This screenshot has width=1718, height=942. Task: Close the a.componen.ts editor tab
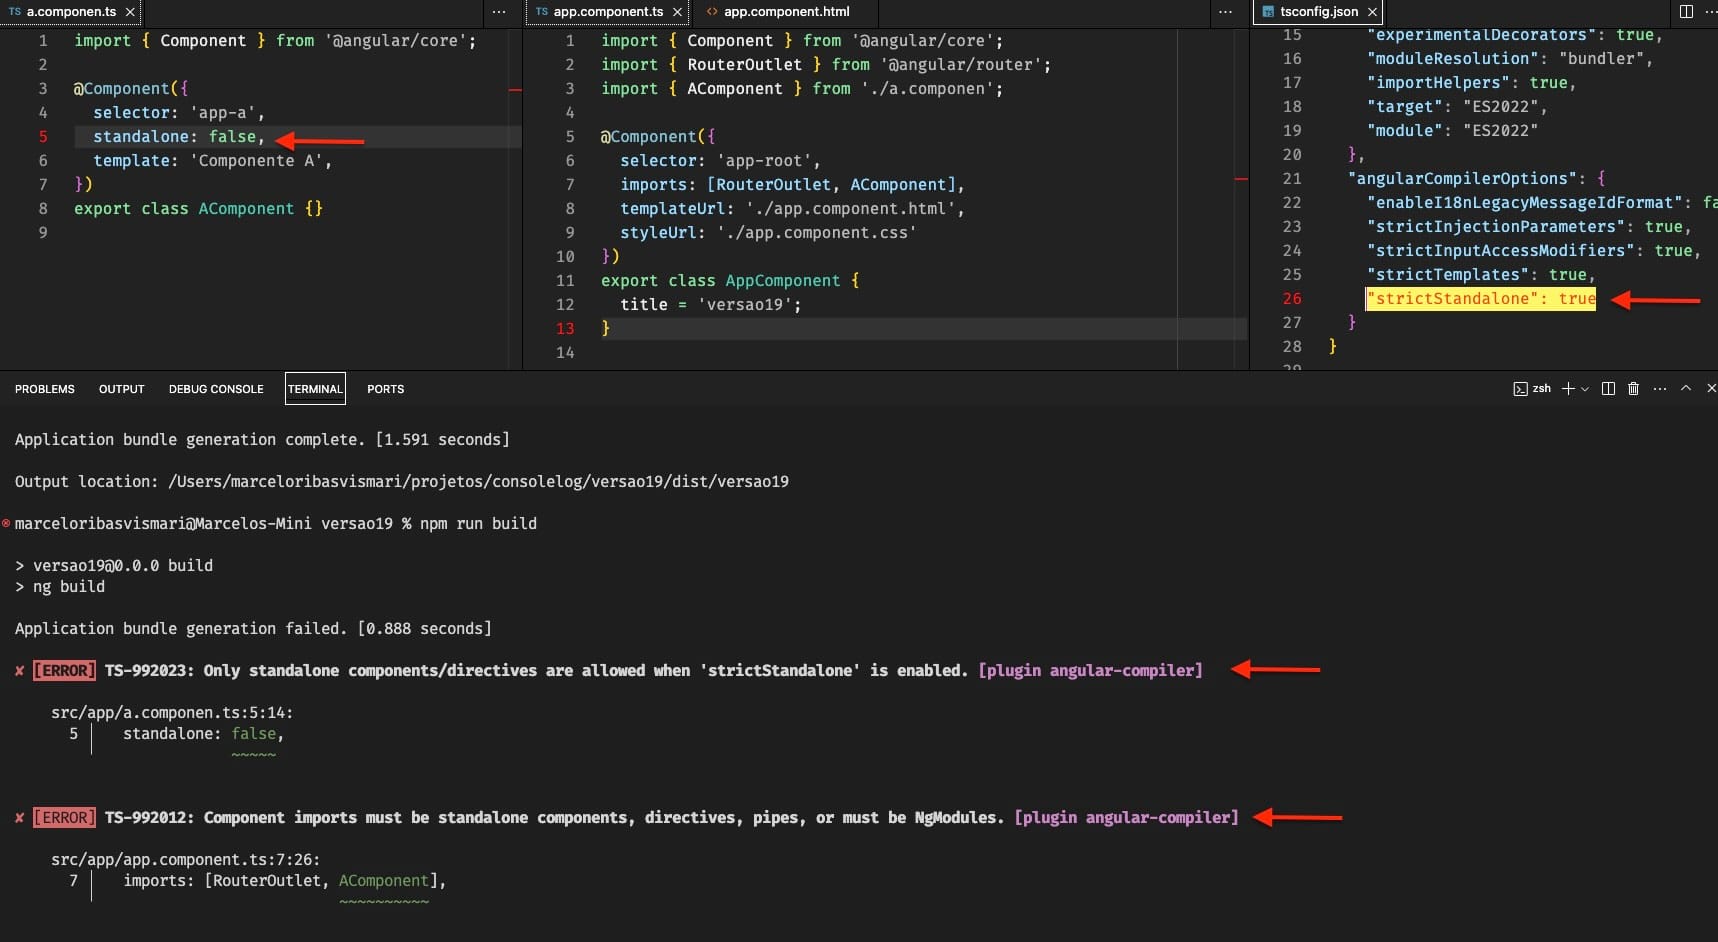click(130, 12)
